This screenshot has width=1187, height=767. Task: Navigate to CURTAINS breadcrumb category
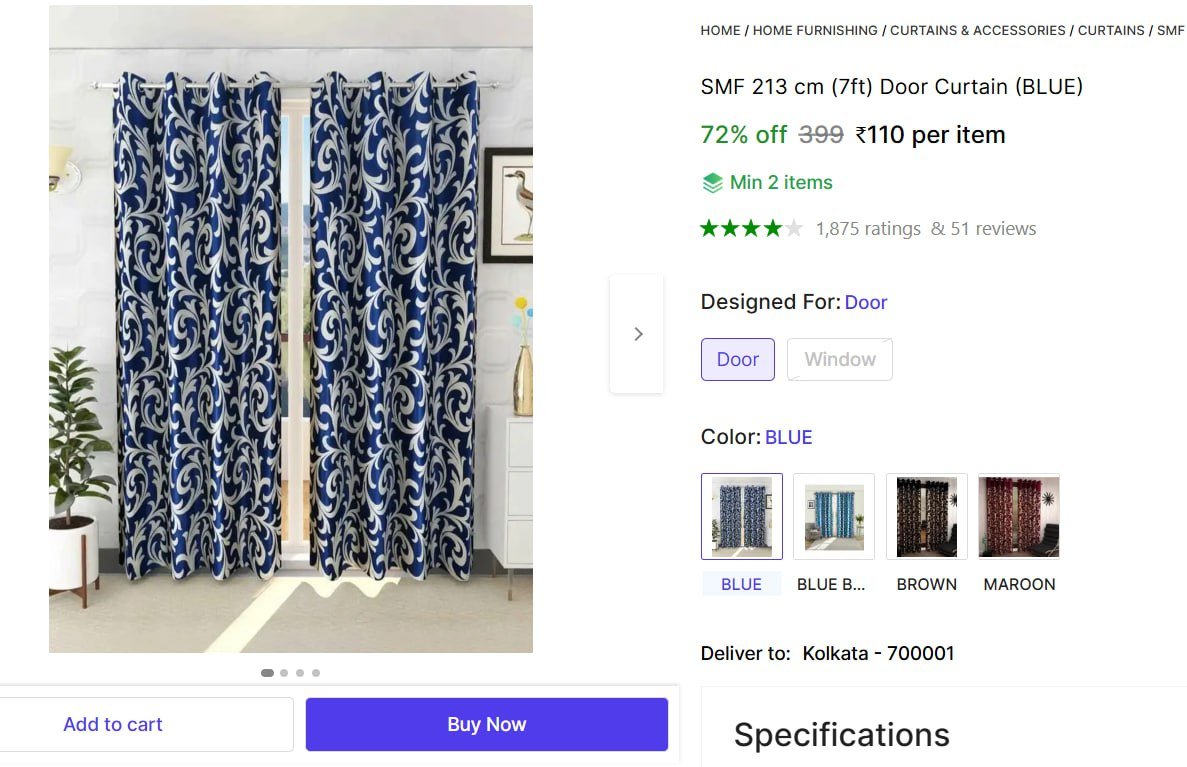(1111, 31)
